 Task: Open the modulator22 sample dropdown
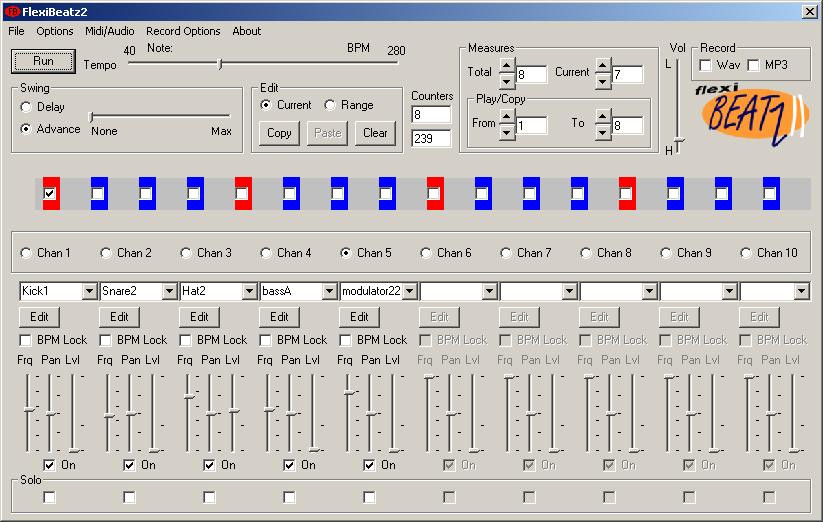tap(410, 291)
